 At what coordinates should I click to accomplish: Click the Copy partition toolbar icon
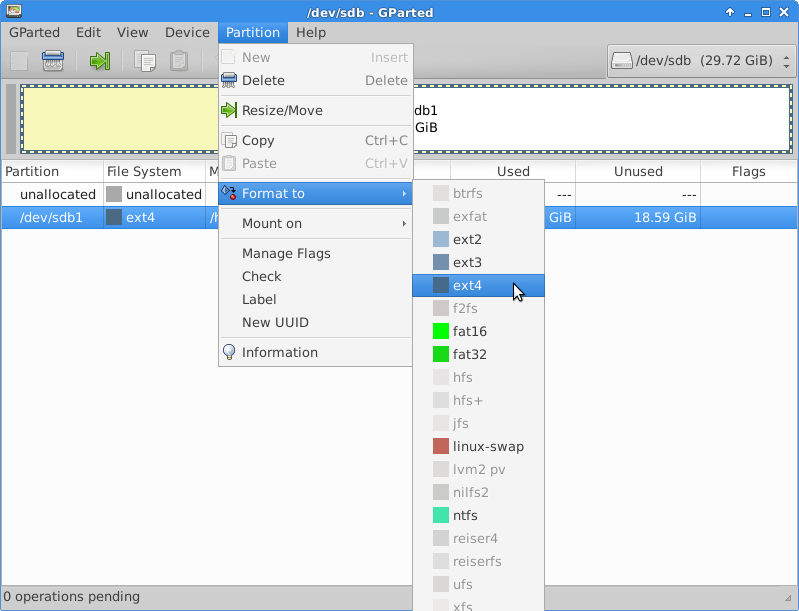[145, 61]
